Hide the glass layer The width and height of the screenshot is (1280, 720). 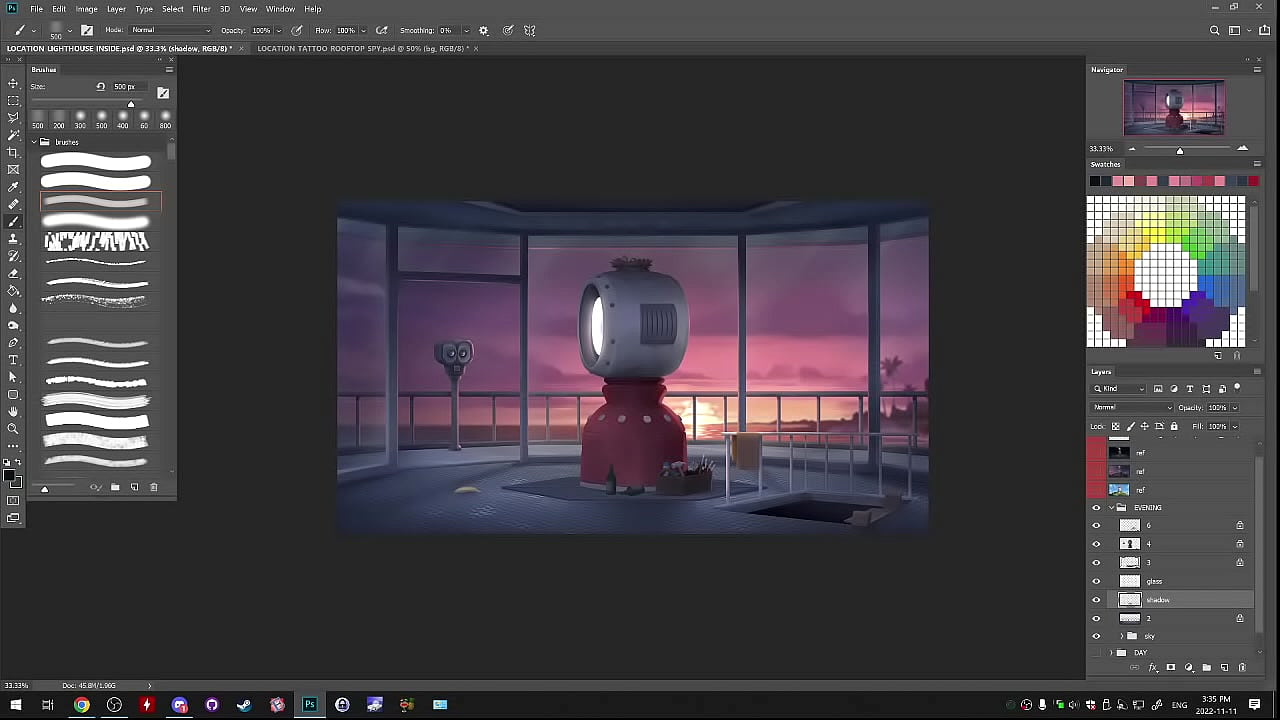1096,581
